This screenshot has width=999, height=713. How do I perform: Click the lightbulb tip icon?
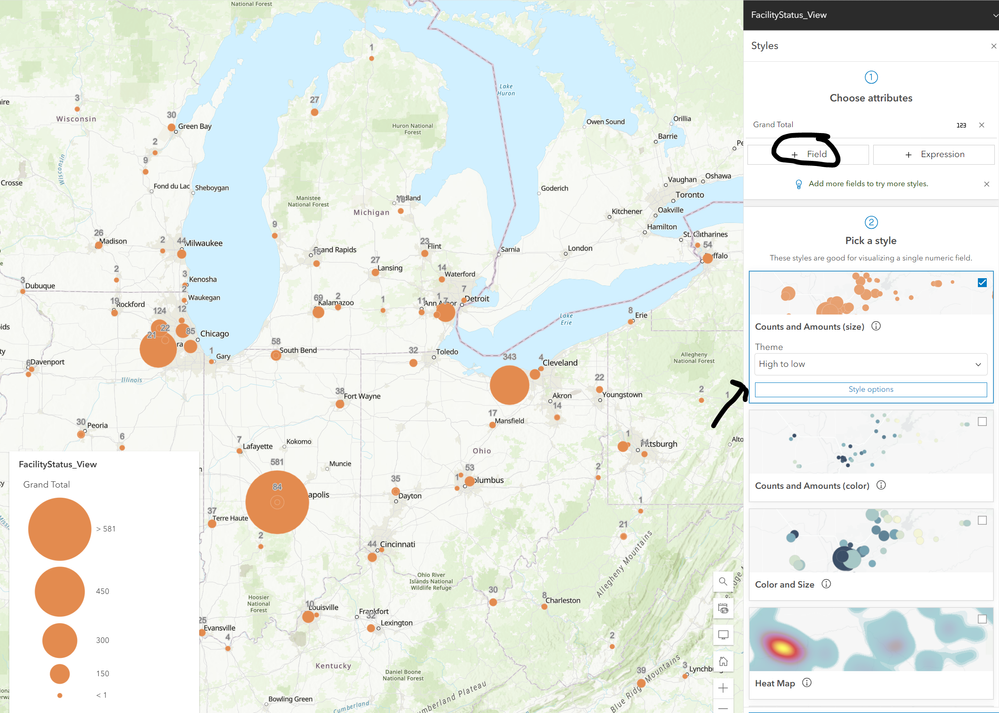click(x=798, y=184)
